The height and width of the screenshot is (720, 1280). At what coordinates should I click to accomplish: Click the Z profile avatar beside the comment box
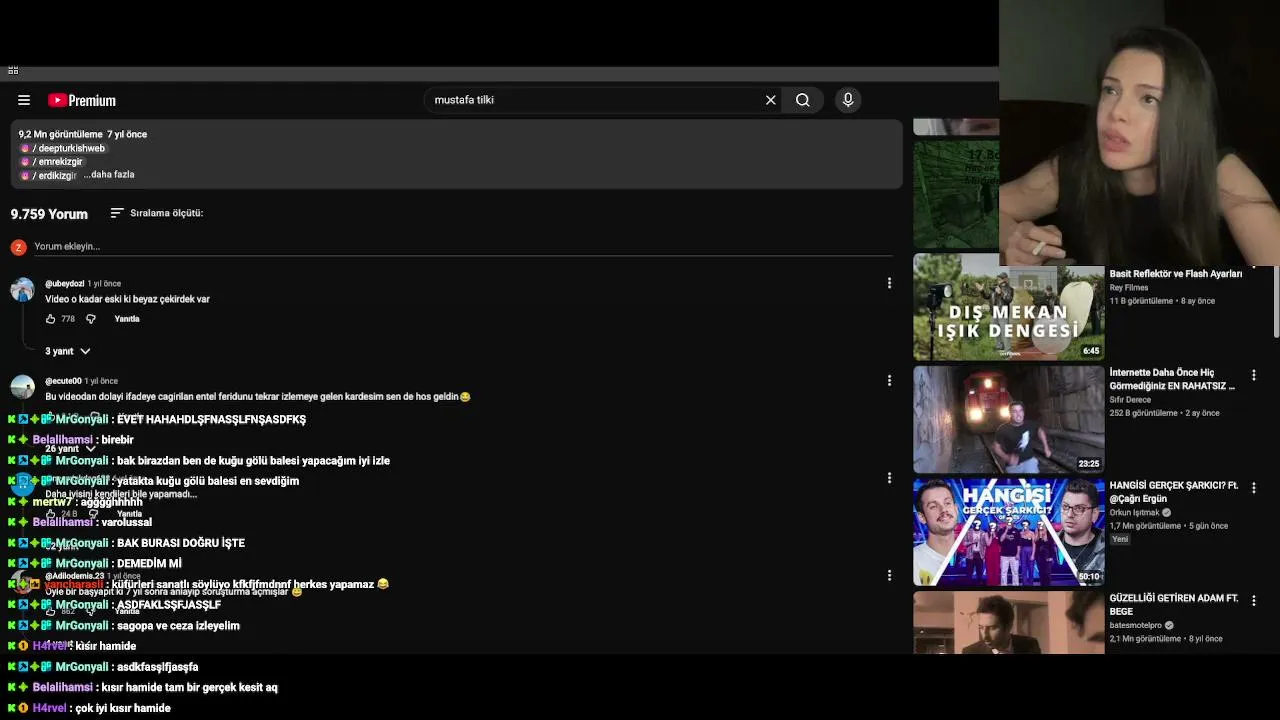(18, 247)
